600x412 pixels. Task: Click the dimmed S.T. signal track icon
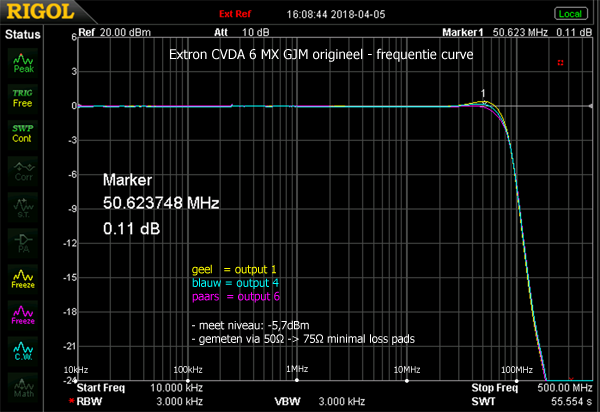23,207
